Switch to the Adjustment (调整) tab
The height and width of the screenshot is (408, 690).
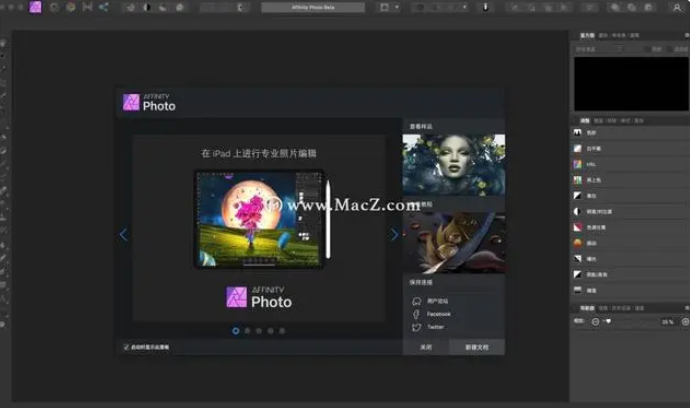pos(584,121)
